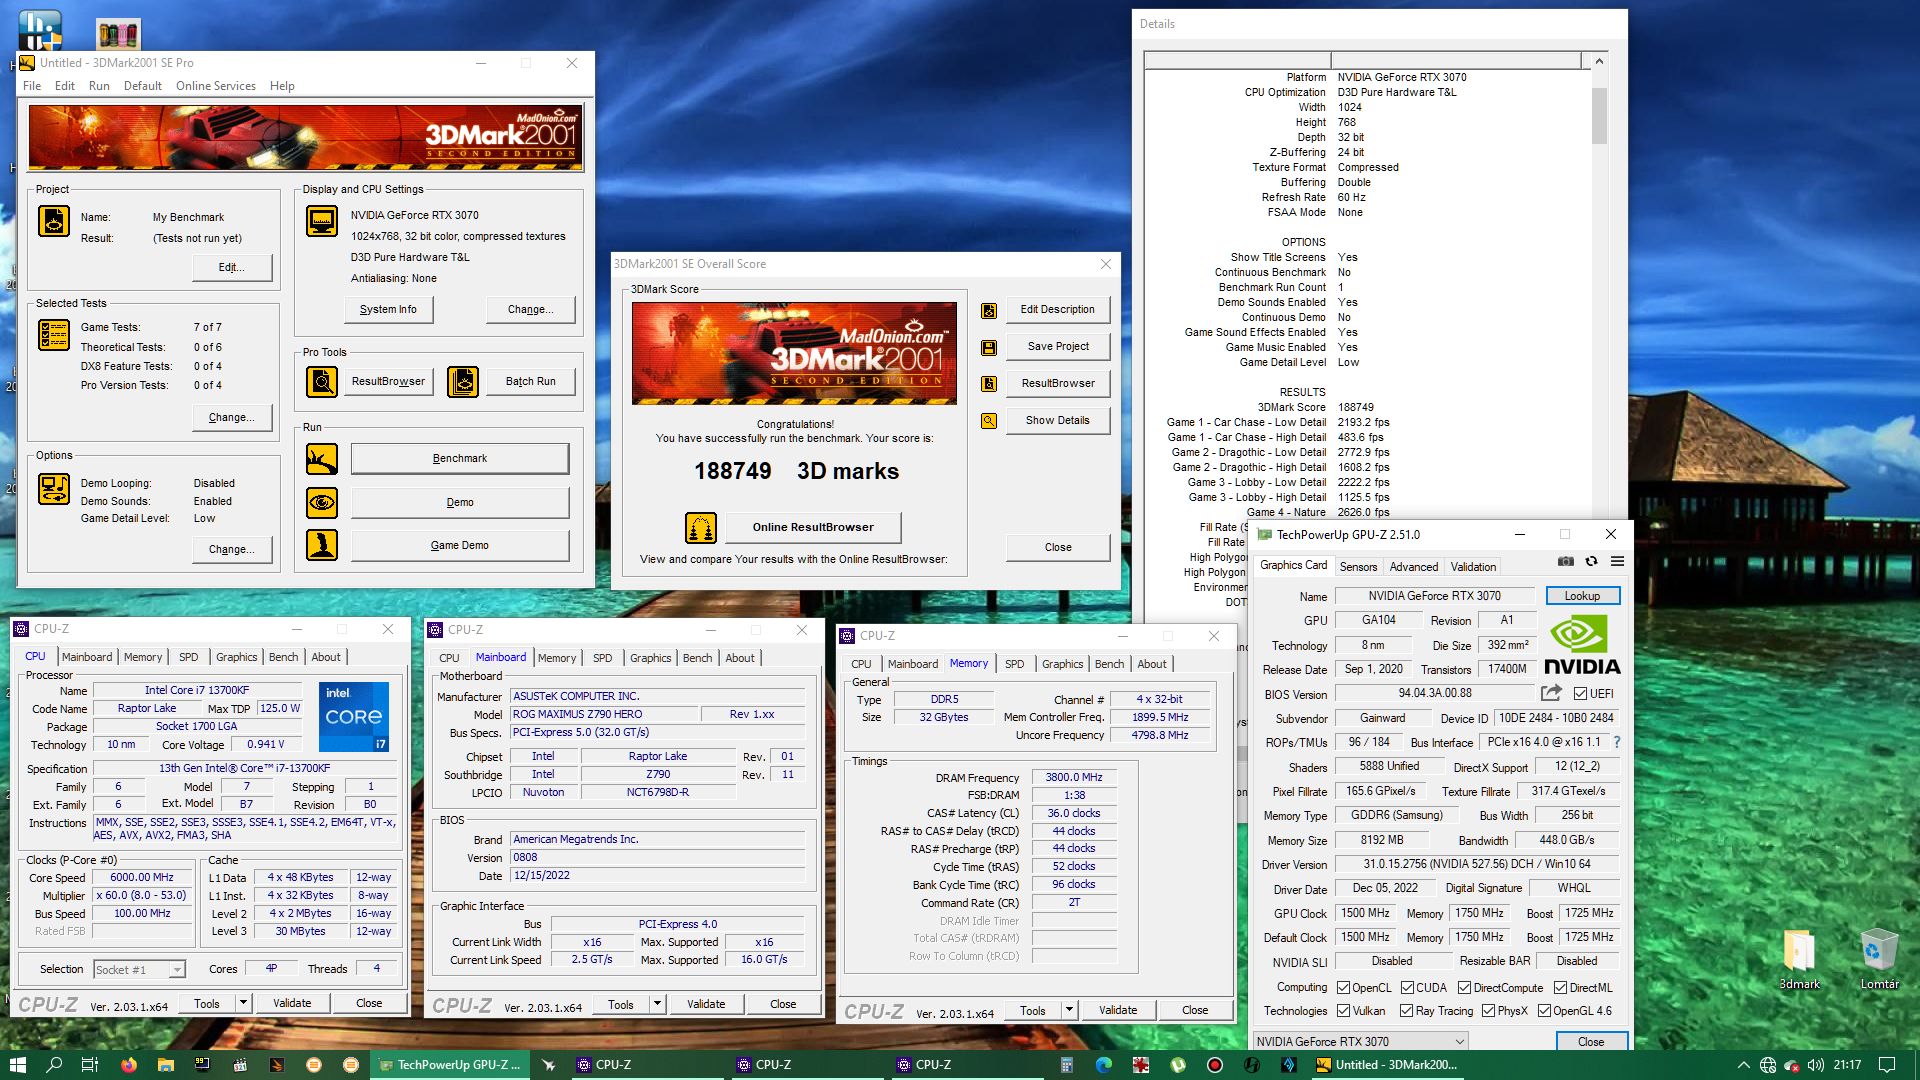
Task: Click the Online ResultBrowser button
Action: coord(813,527)
